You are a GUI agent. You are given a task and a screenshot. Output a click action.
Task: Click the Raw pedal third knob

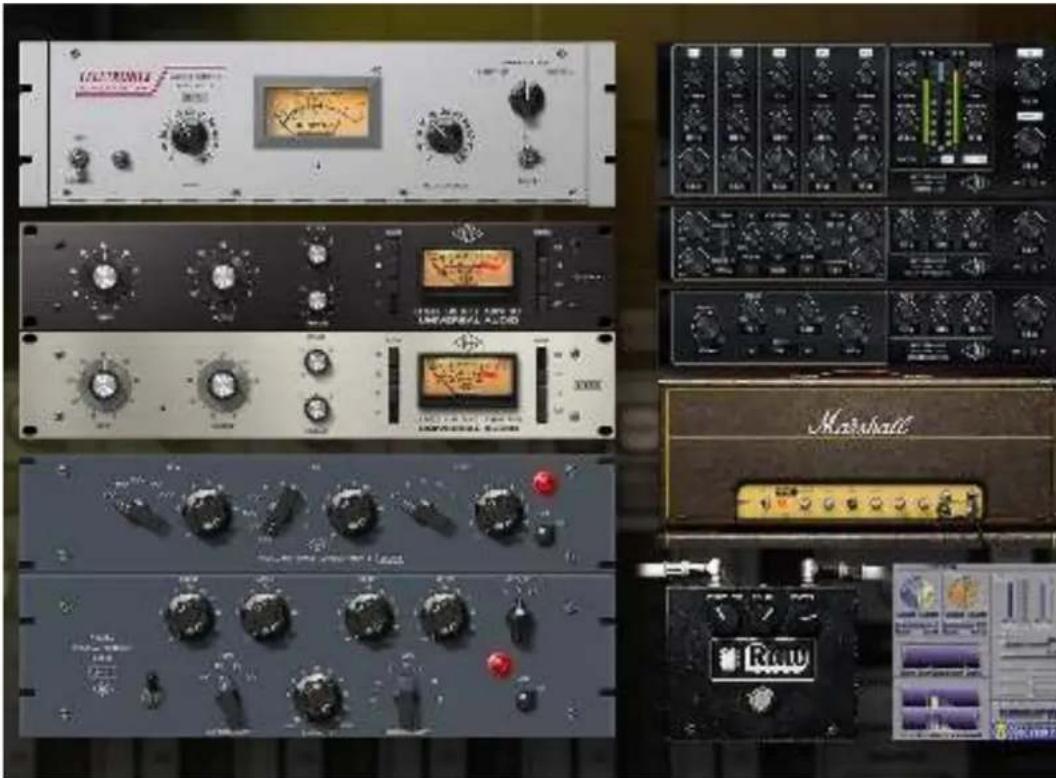pos(806,614)
